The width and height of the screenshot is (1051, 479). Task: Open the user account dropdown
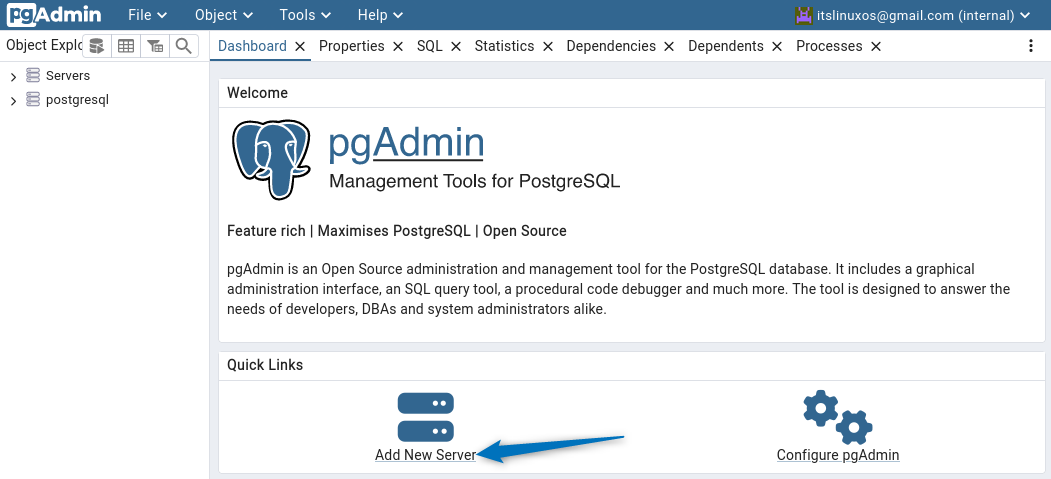coord(912,15)
